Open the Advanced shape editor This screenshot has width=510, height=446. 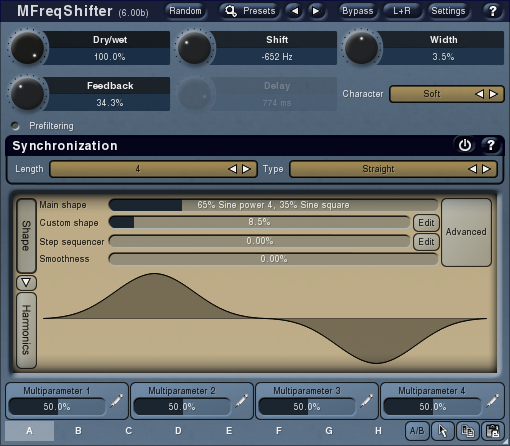[x=466, y=232]
